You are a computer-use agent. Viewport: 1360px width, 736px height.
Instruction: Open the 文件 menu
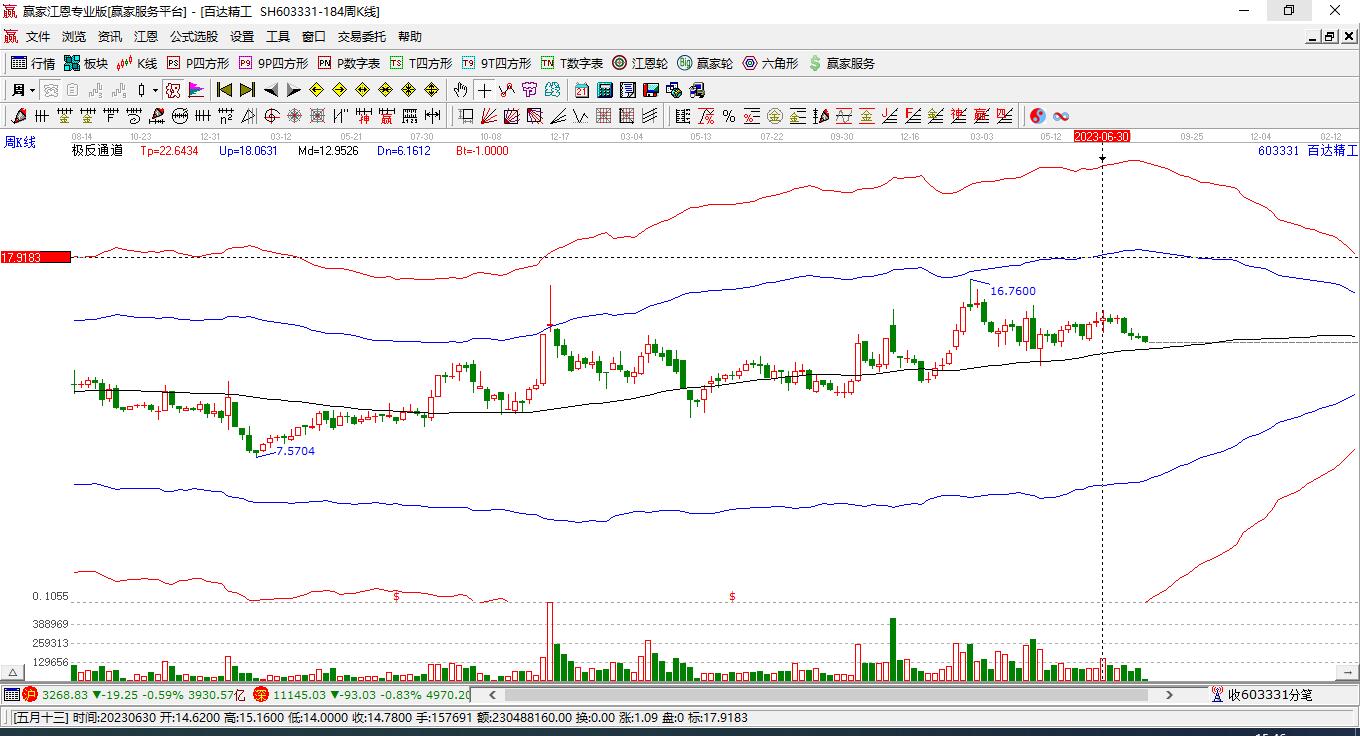(x=38, y=37)
